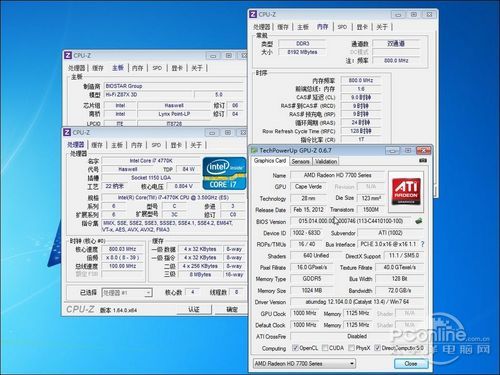Open the 处理器 tab in CPU-Z memory window
This screenshot has width=500, height=375.
(x=261, y=27)
